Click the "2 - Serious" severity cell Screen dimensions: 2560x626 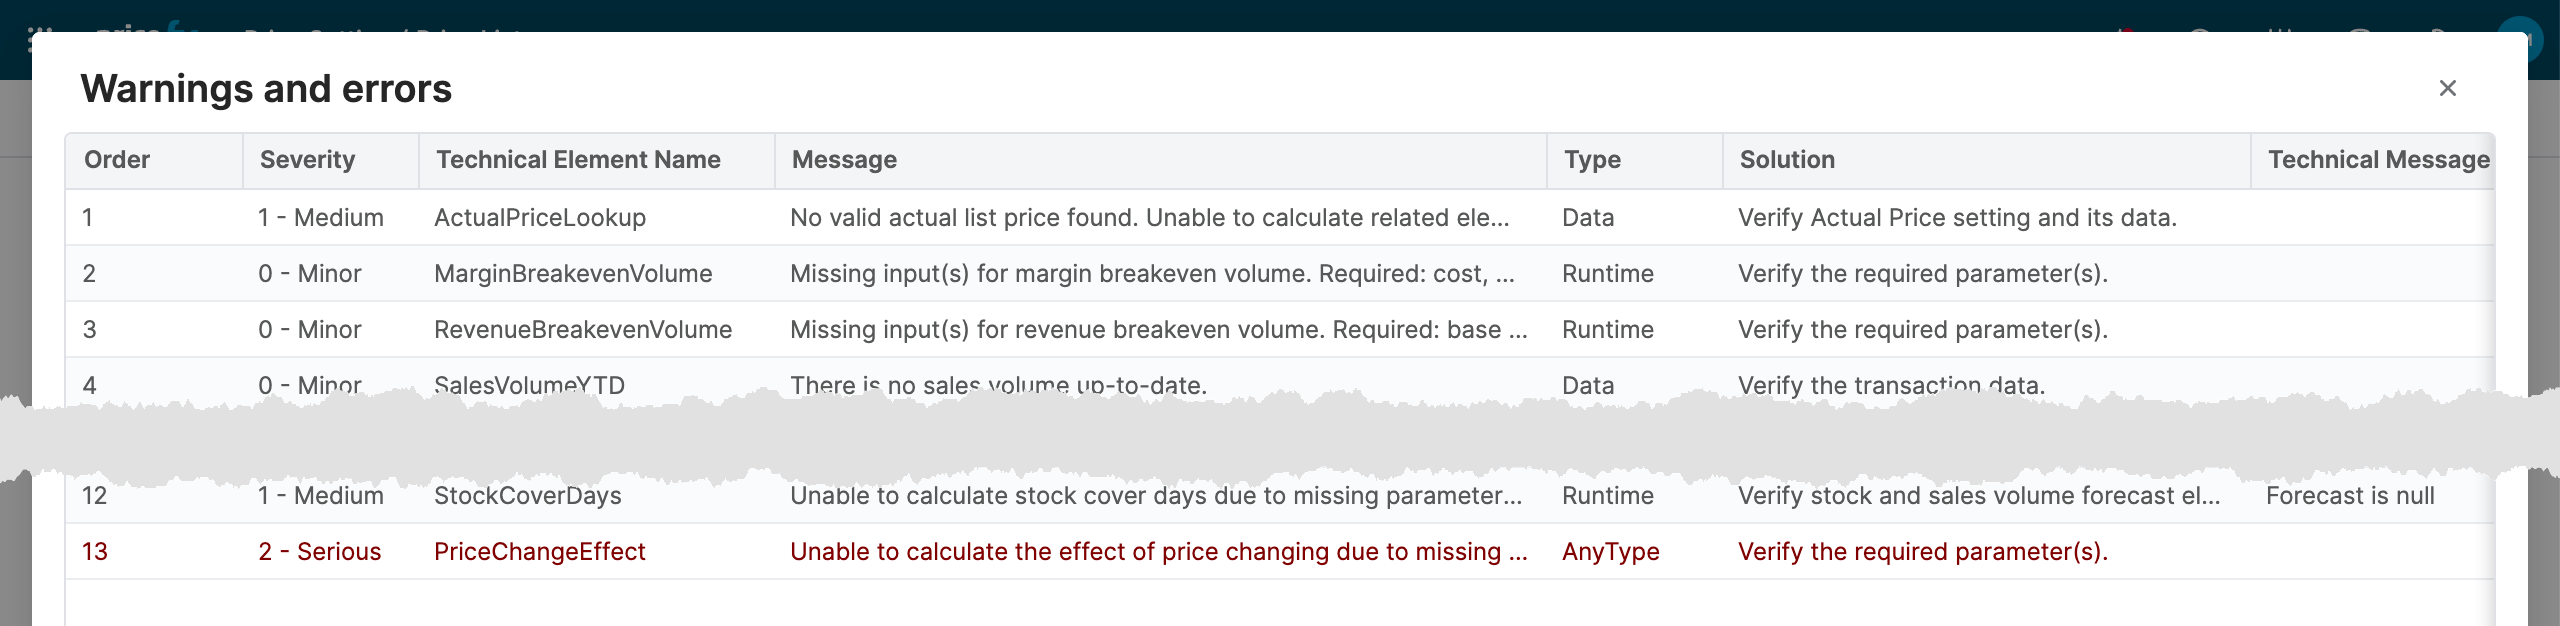point(320,552)
